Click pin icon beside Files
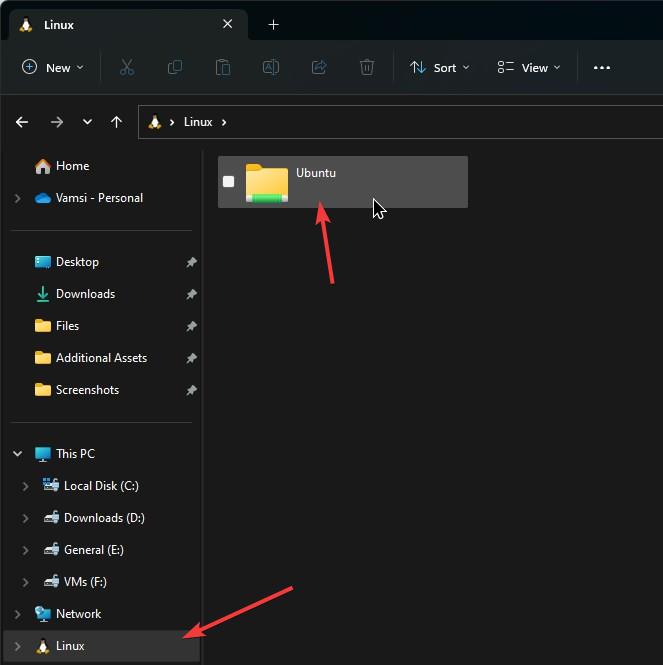The image size is (663, 665). 191,326
